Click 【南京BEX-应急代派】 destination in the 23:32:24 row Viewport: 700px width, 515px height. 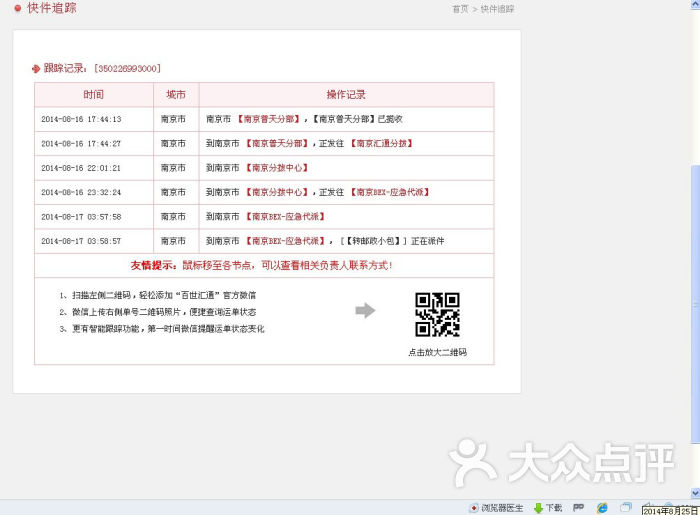coord(390,192)
